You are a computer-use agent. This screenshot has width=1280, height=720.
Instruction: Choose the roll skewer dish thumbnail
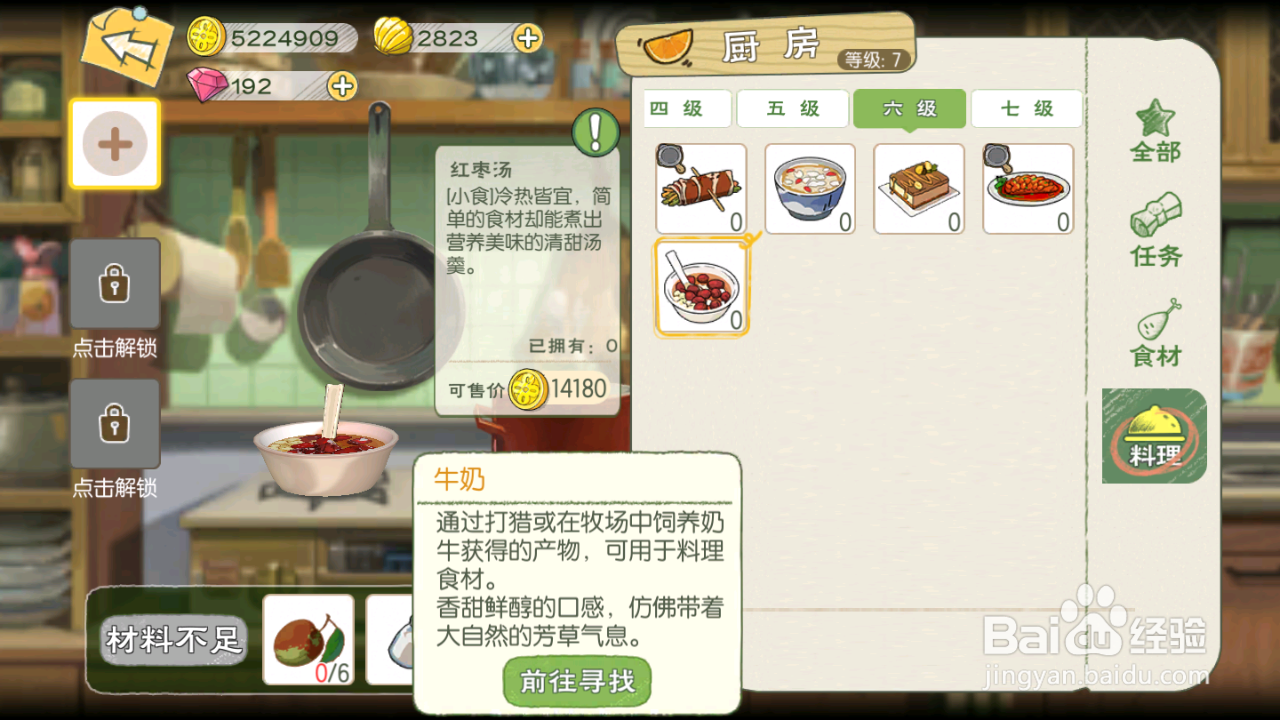701,189
